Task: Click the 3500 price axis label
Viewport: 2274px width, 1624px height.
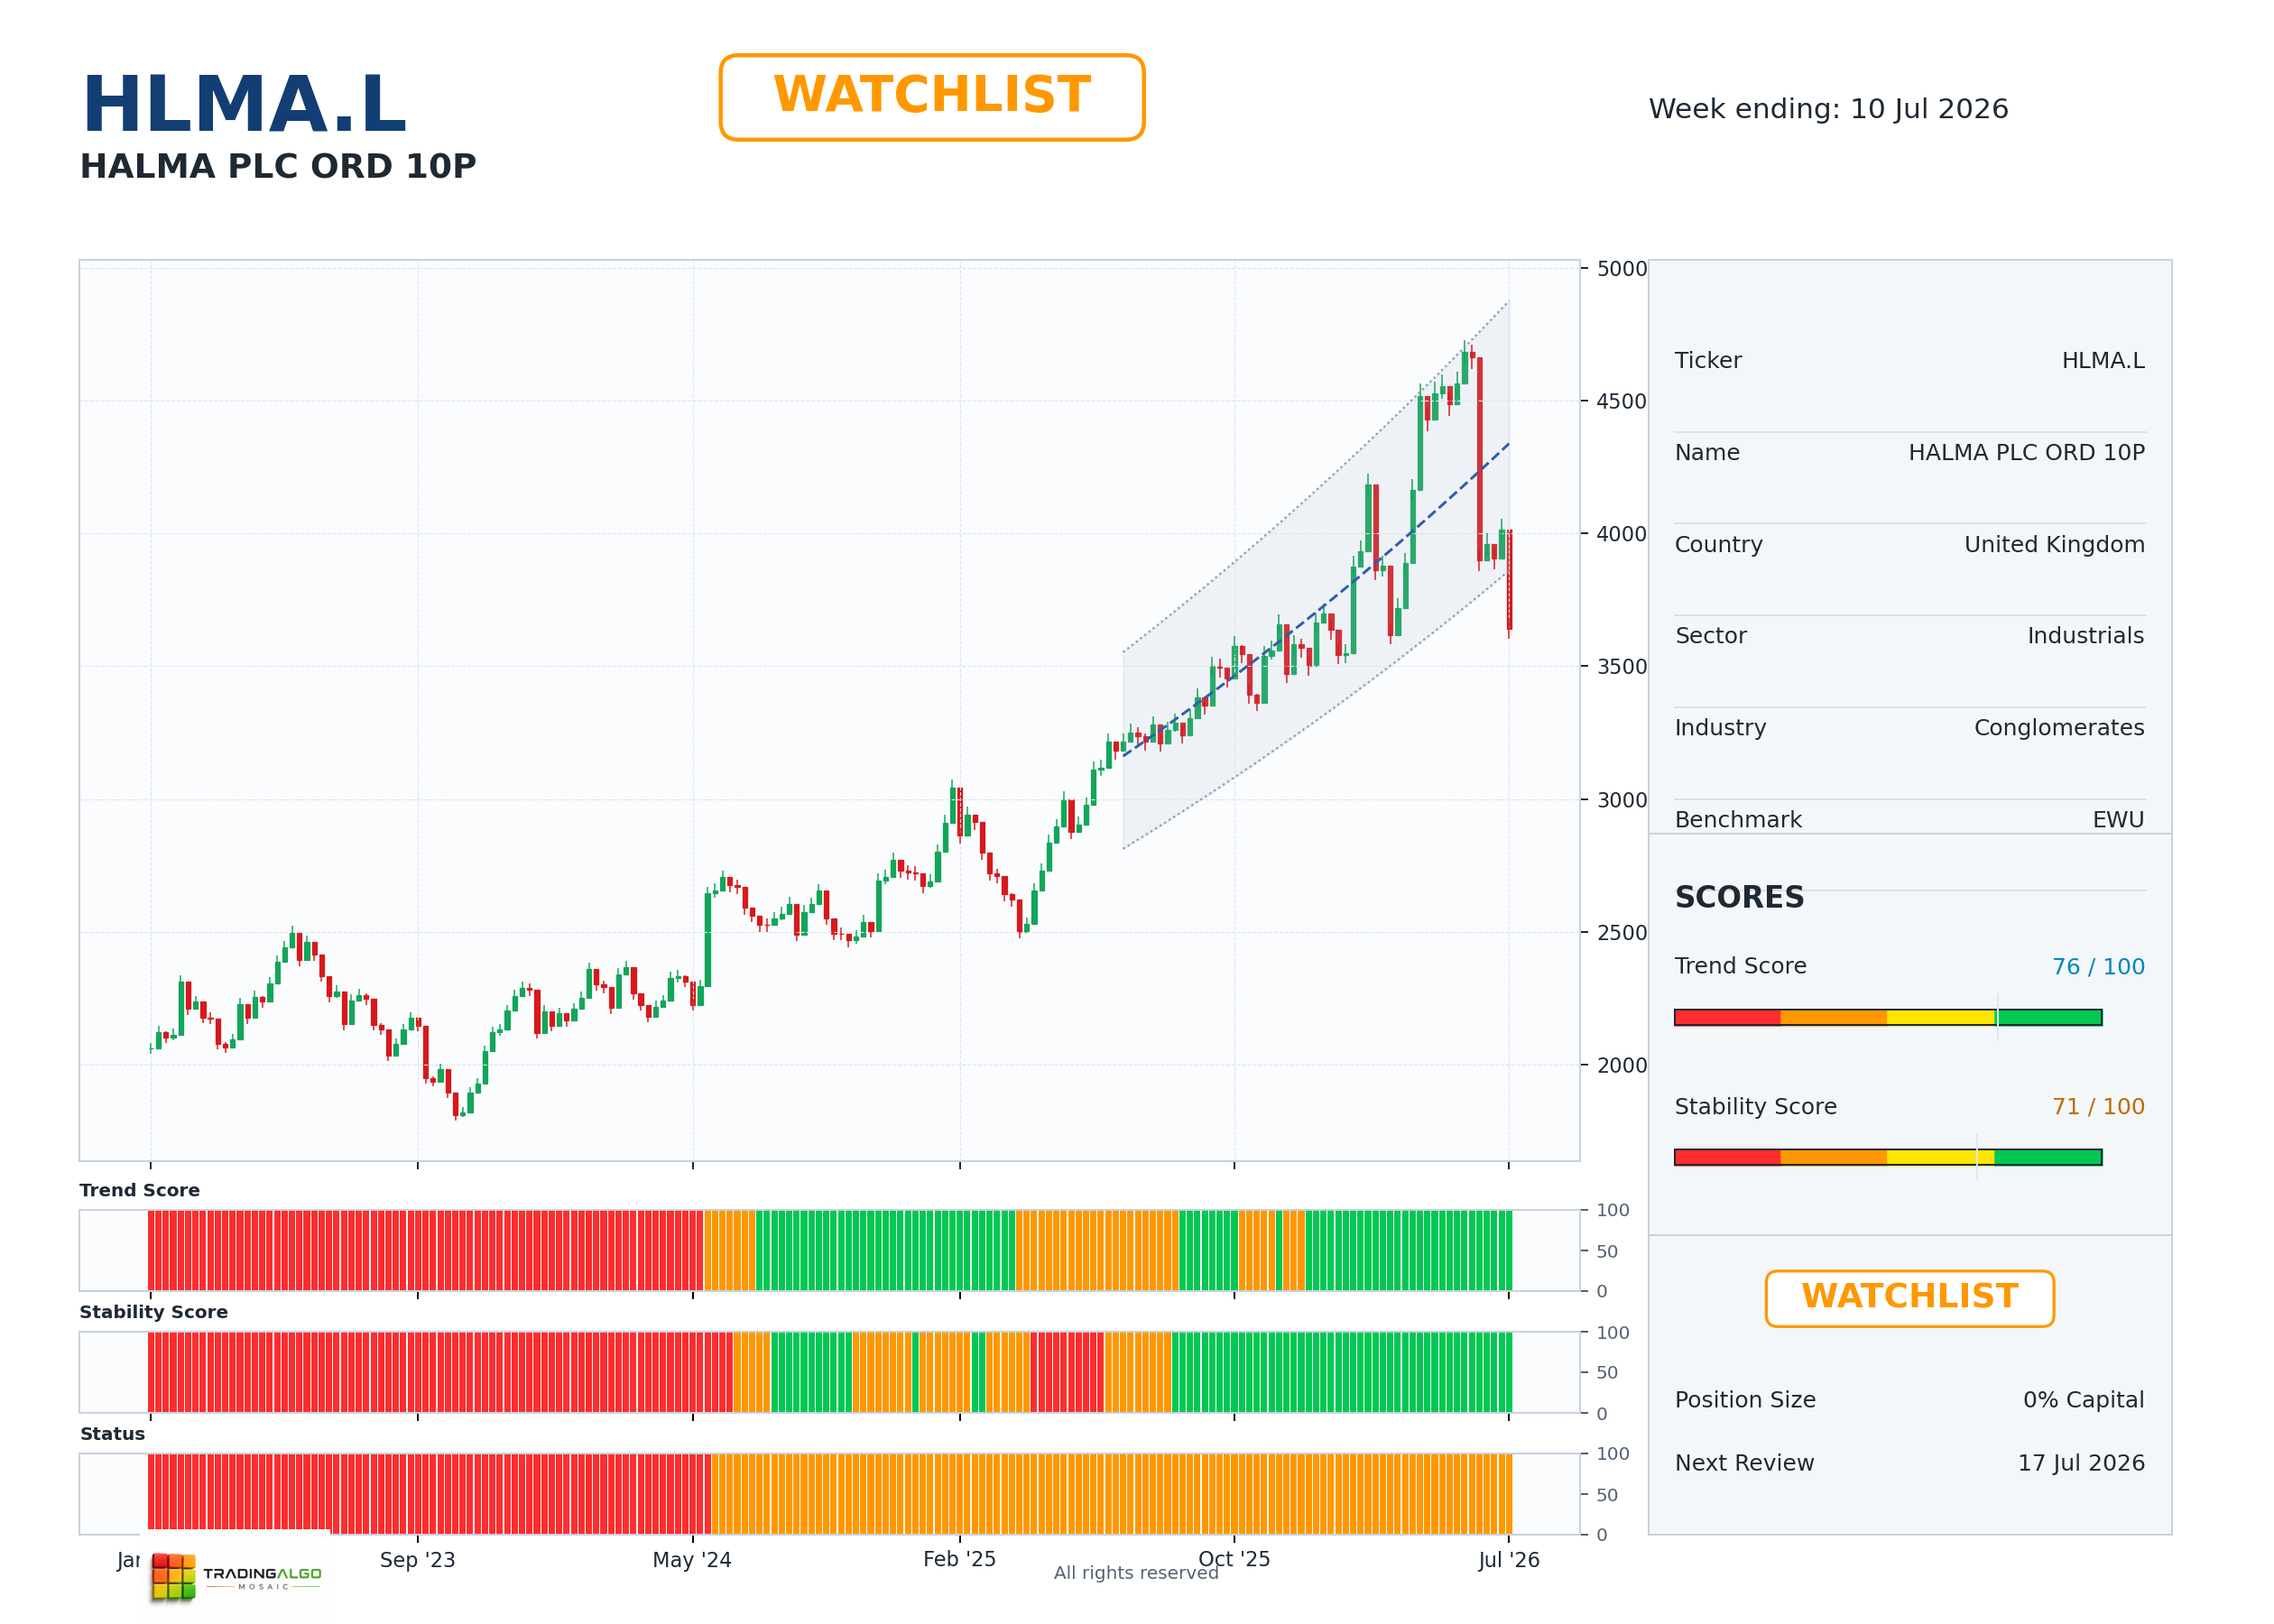Action: tap(1621, 666)
